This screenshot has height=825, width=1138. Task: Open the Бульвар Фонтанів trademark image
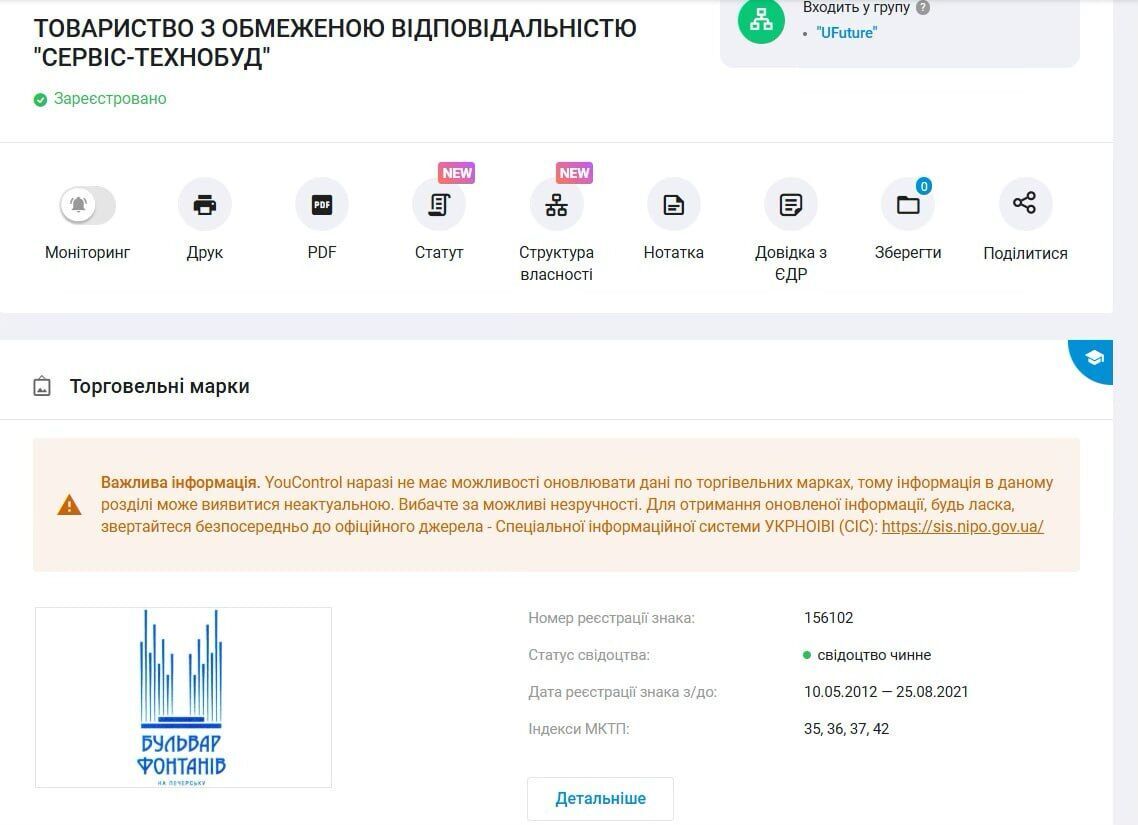tap(184, 697)
